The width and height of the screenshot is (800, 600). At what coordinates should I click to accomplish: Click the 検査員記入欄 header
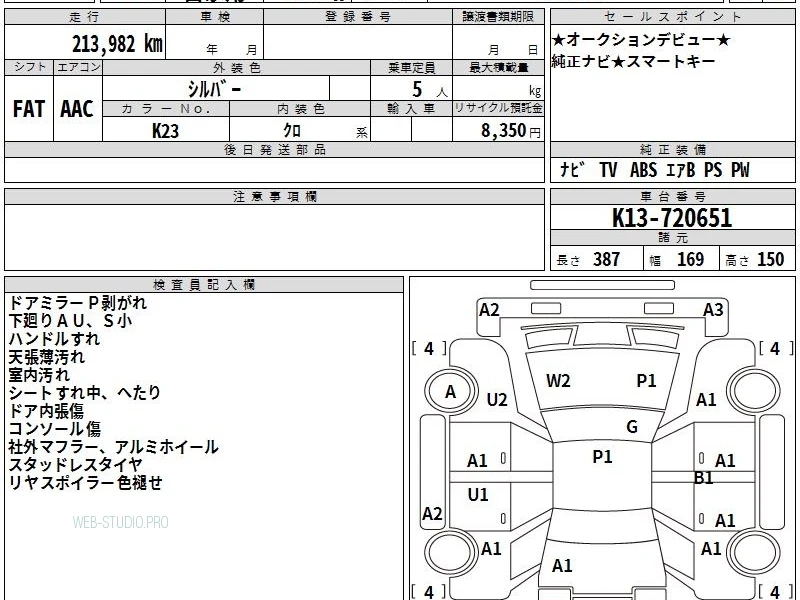click(x=204, y=285)
